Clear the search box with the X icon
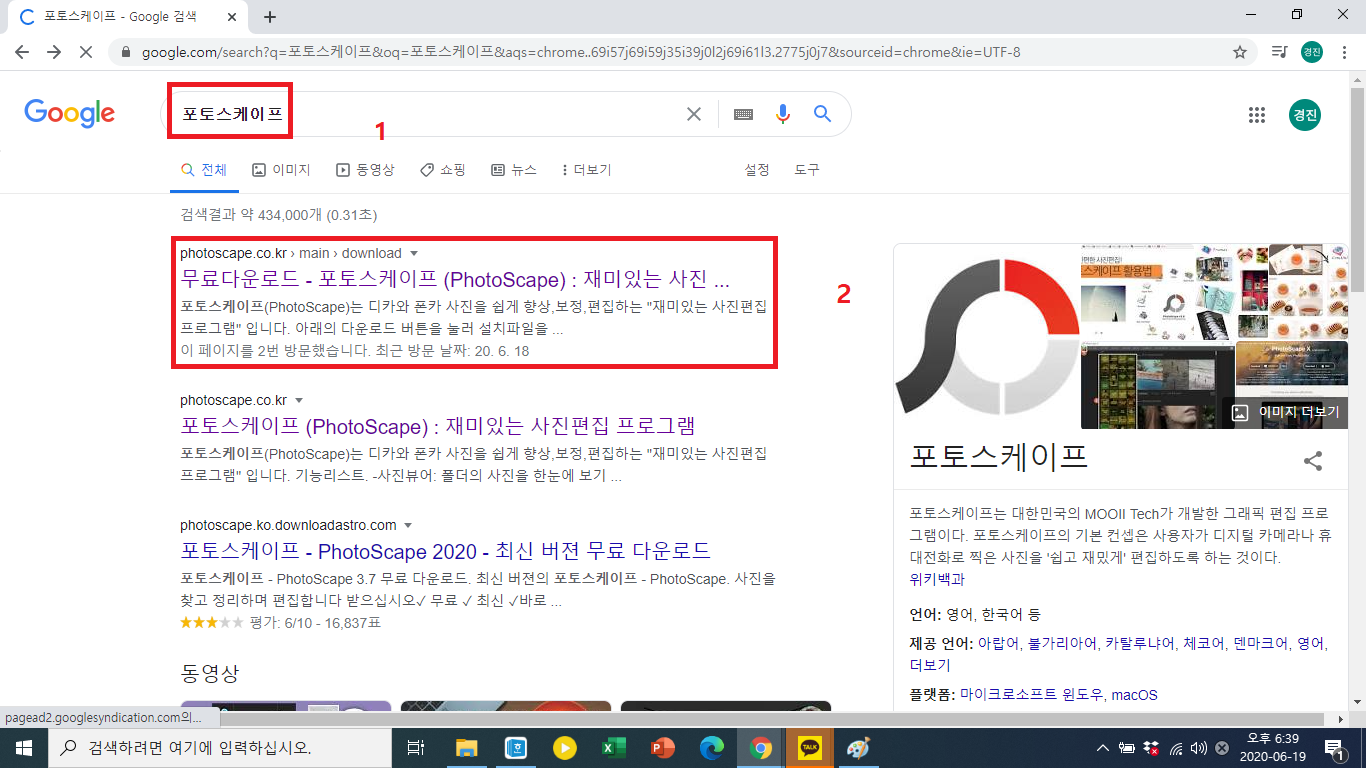This screenshot has height=768, width=1366. 694,114
